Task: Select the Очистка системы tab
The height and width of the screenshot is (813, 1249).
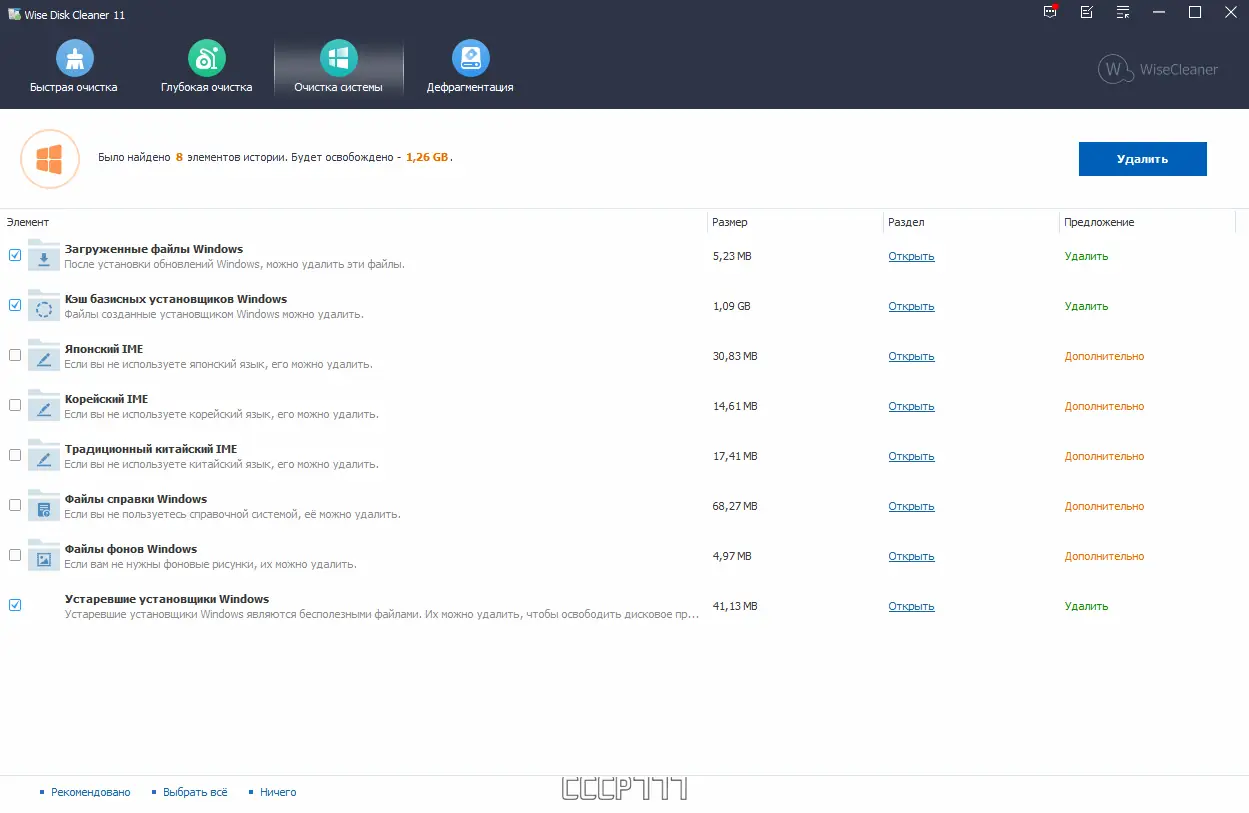Action: point(338,68)
